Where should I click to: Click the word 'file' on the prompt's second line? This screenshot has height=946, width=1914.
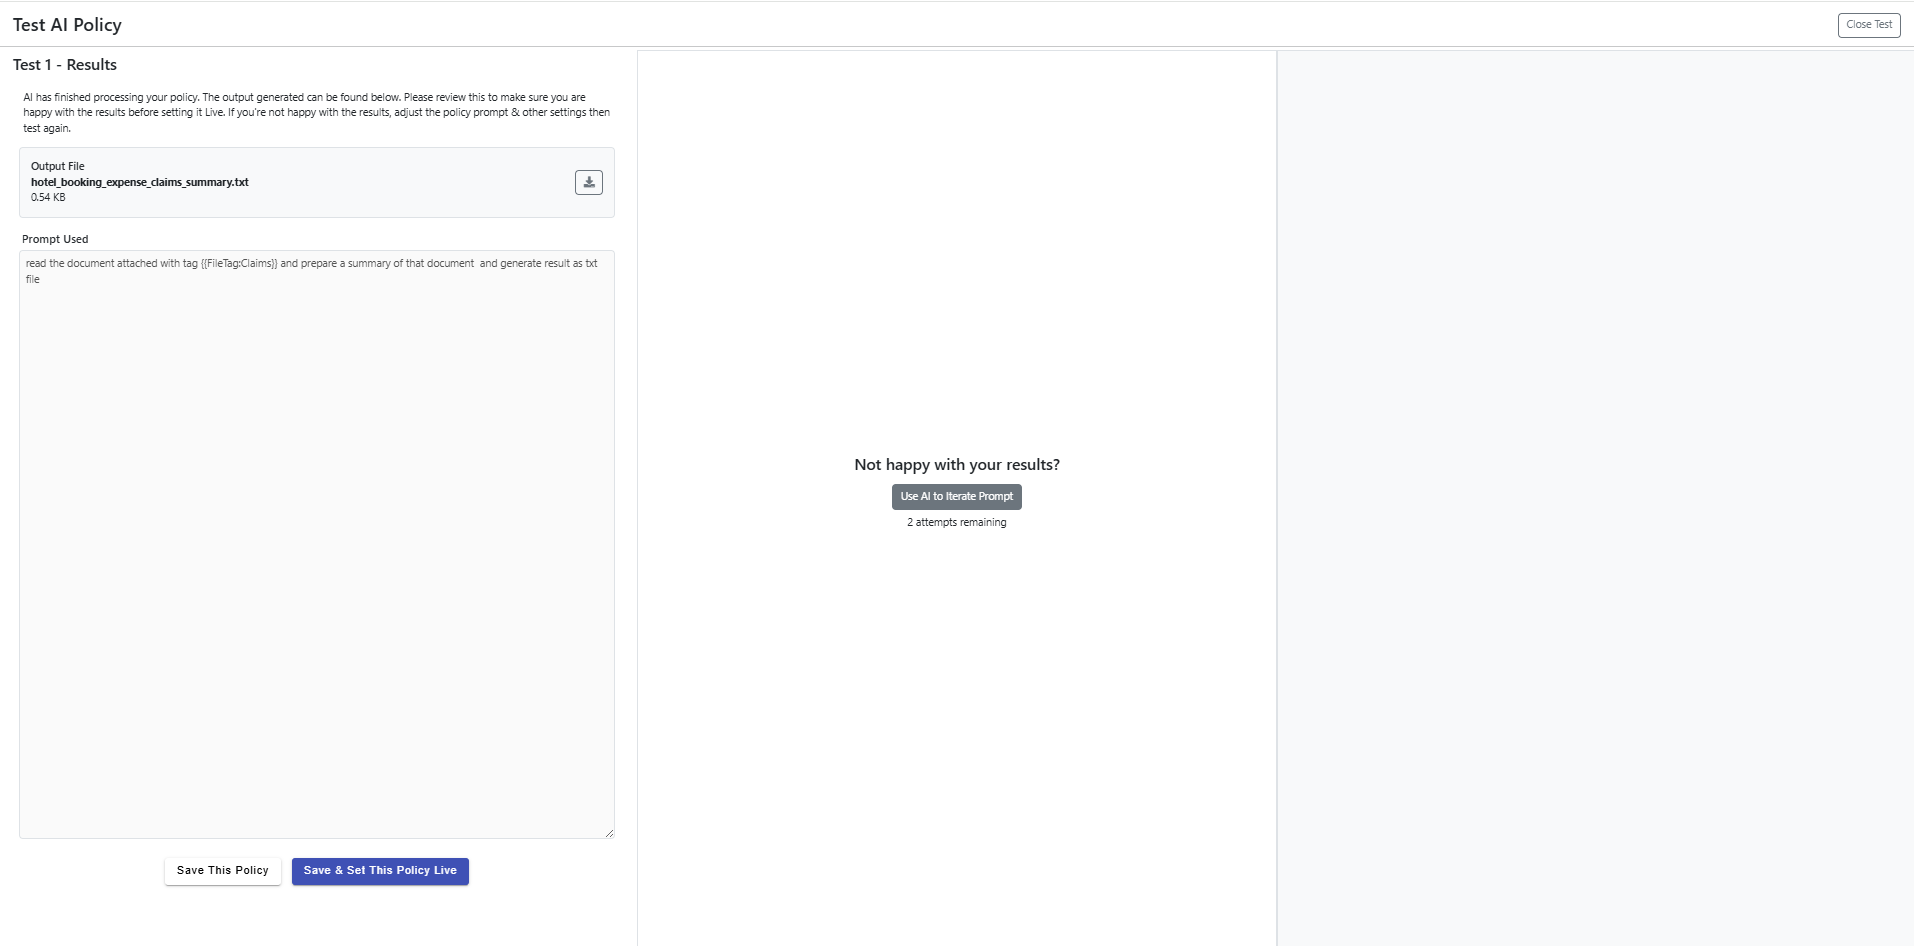click(33, 280)
